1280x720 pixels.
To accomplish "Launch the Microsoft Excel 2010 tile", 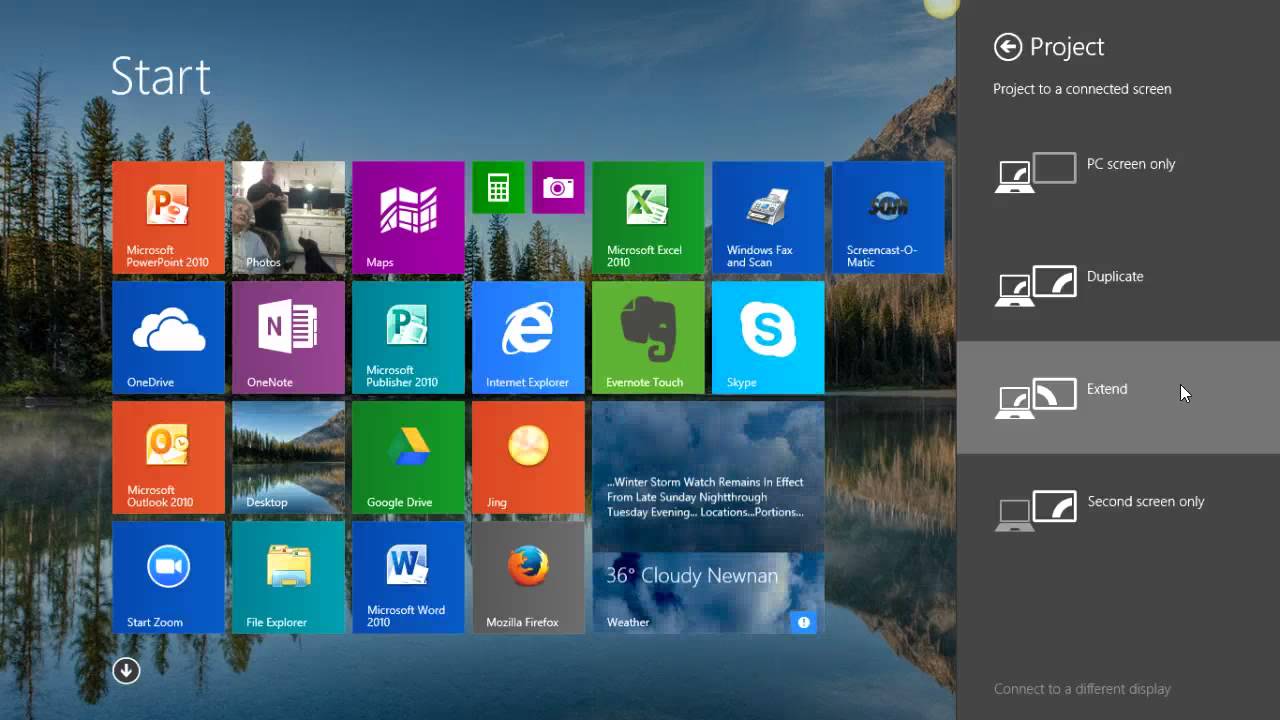I will point(648,217).
